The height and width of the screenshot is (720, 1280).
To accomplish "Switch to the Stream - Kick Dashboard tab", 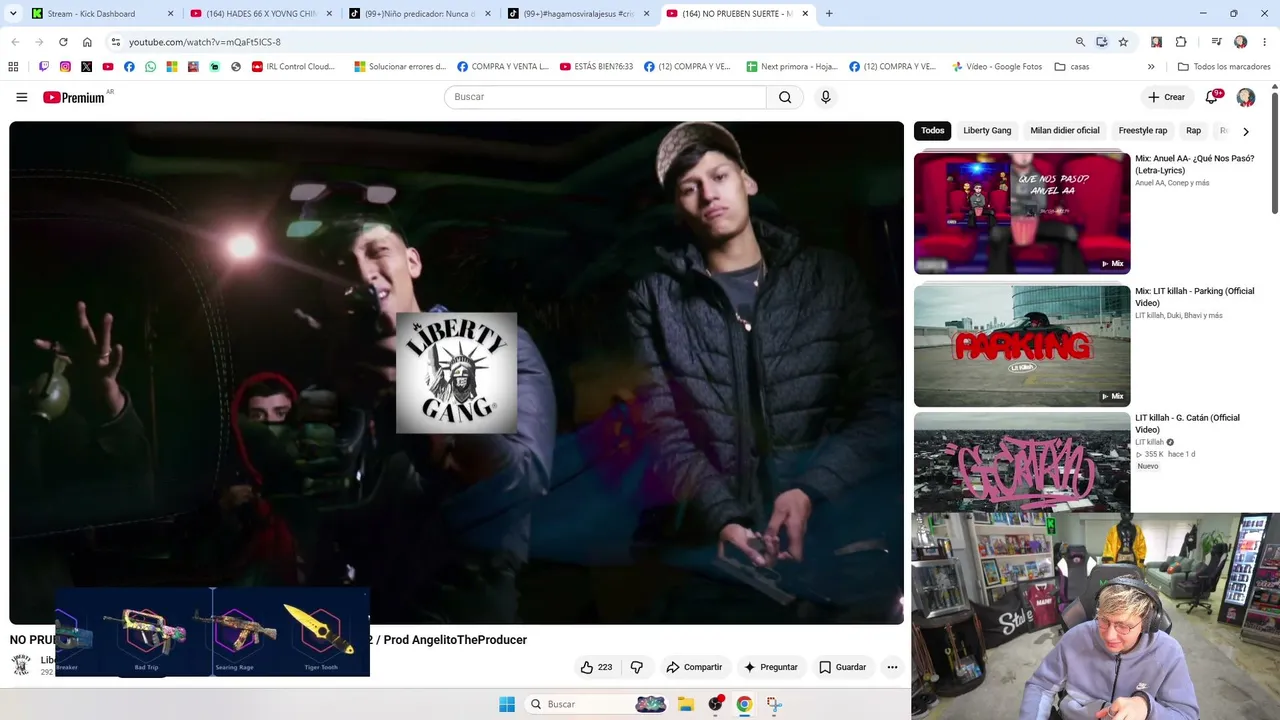I will 101,14.
